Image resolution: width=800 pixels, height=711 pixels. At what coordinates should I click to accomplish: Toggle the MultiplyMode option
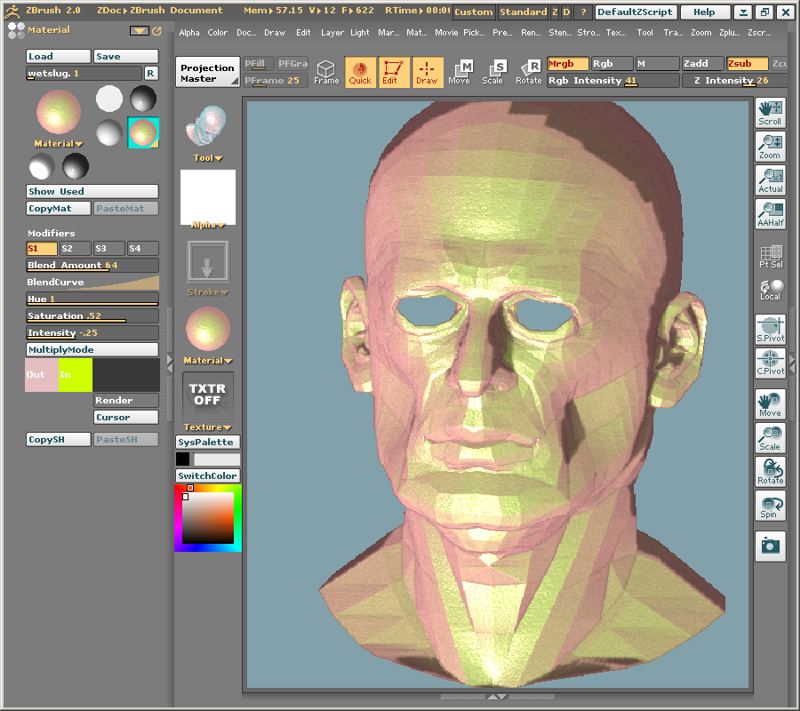click(x=92, y=349)
